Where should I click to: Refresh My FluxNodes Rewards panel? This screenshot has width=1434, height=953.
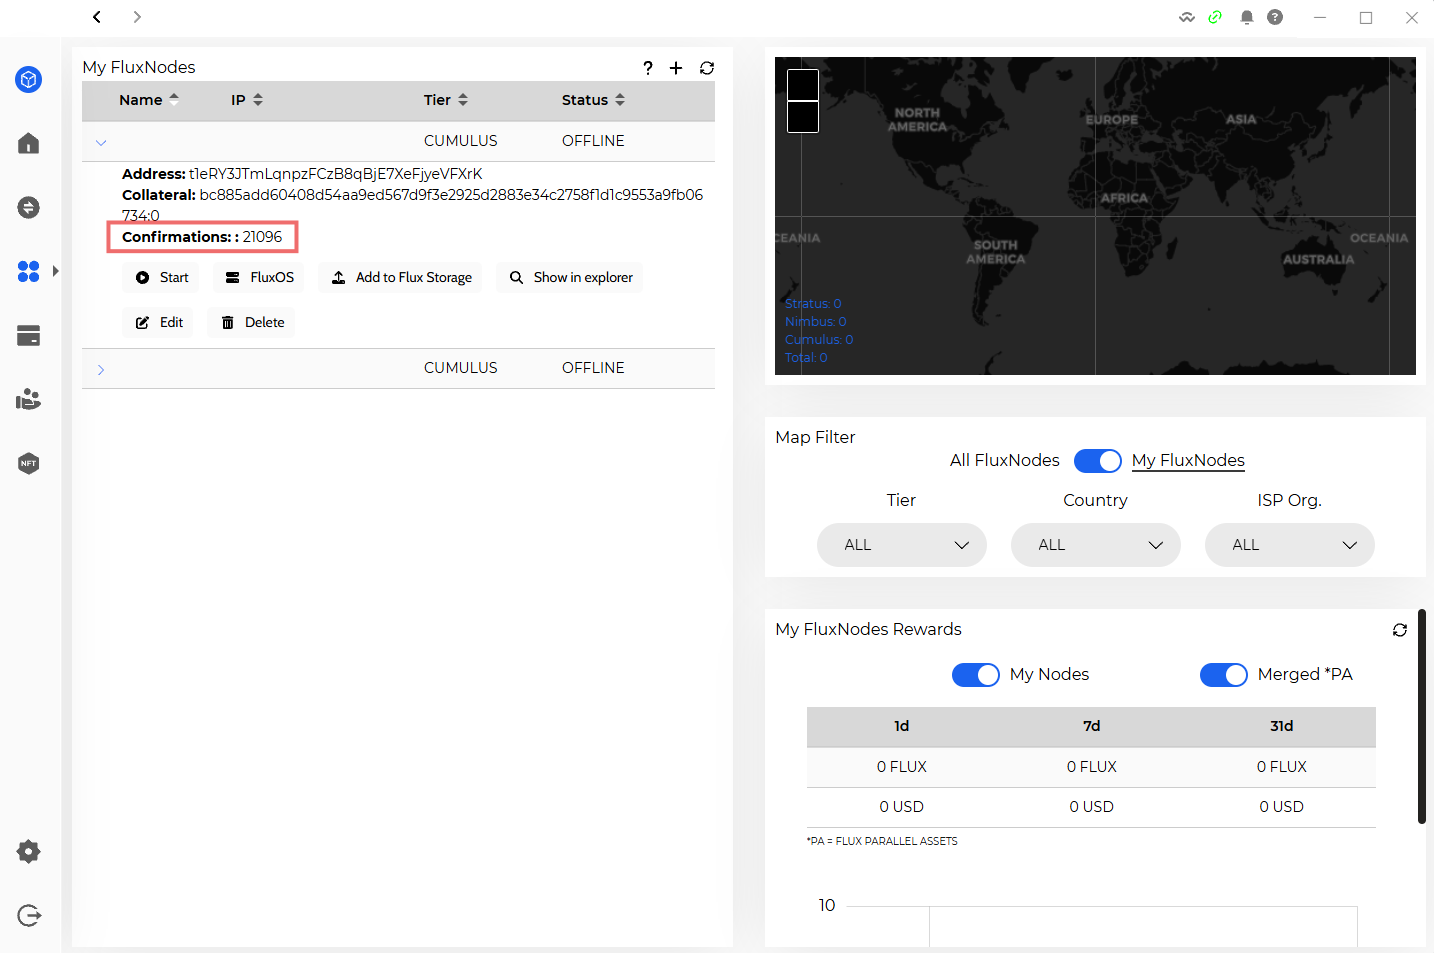click(x=1399, y=630)
